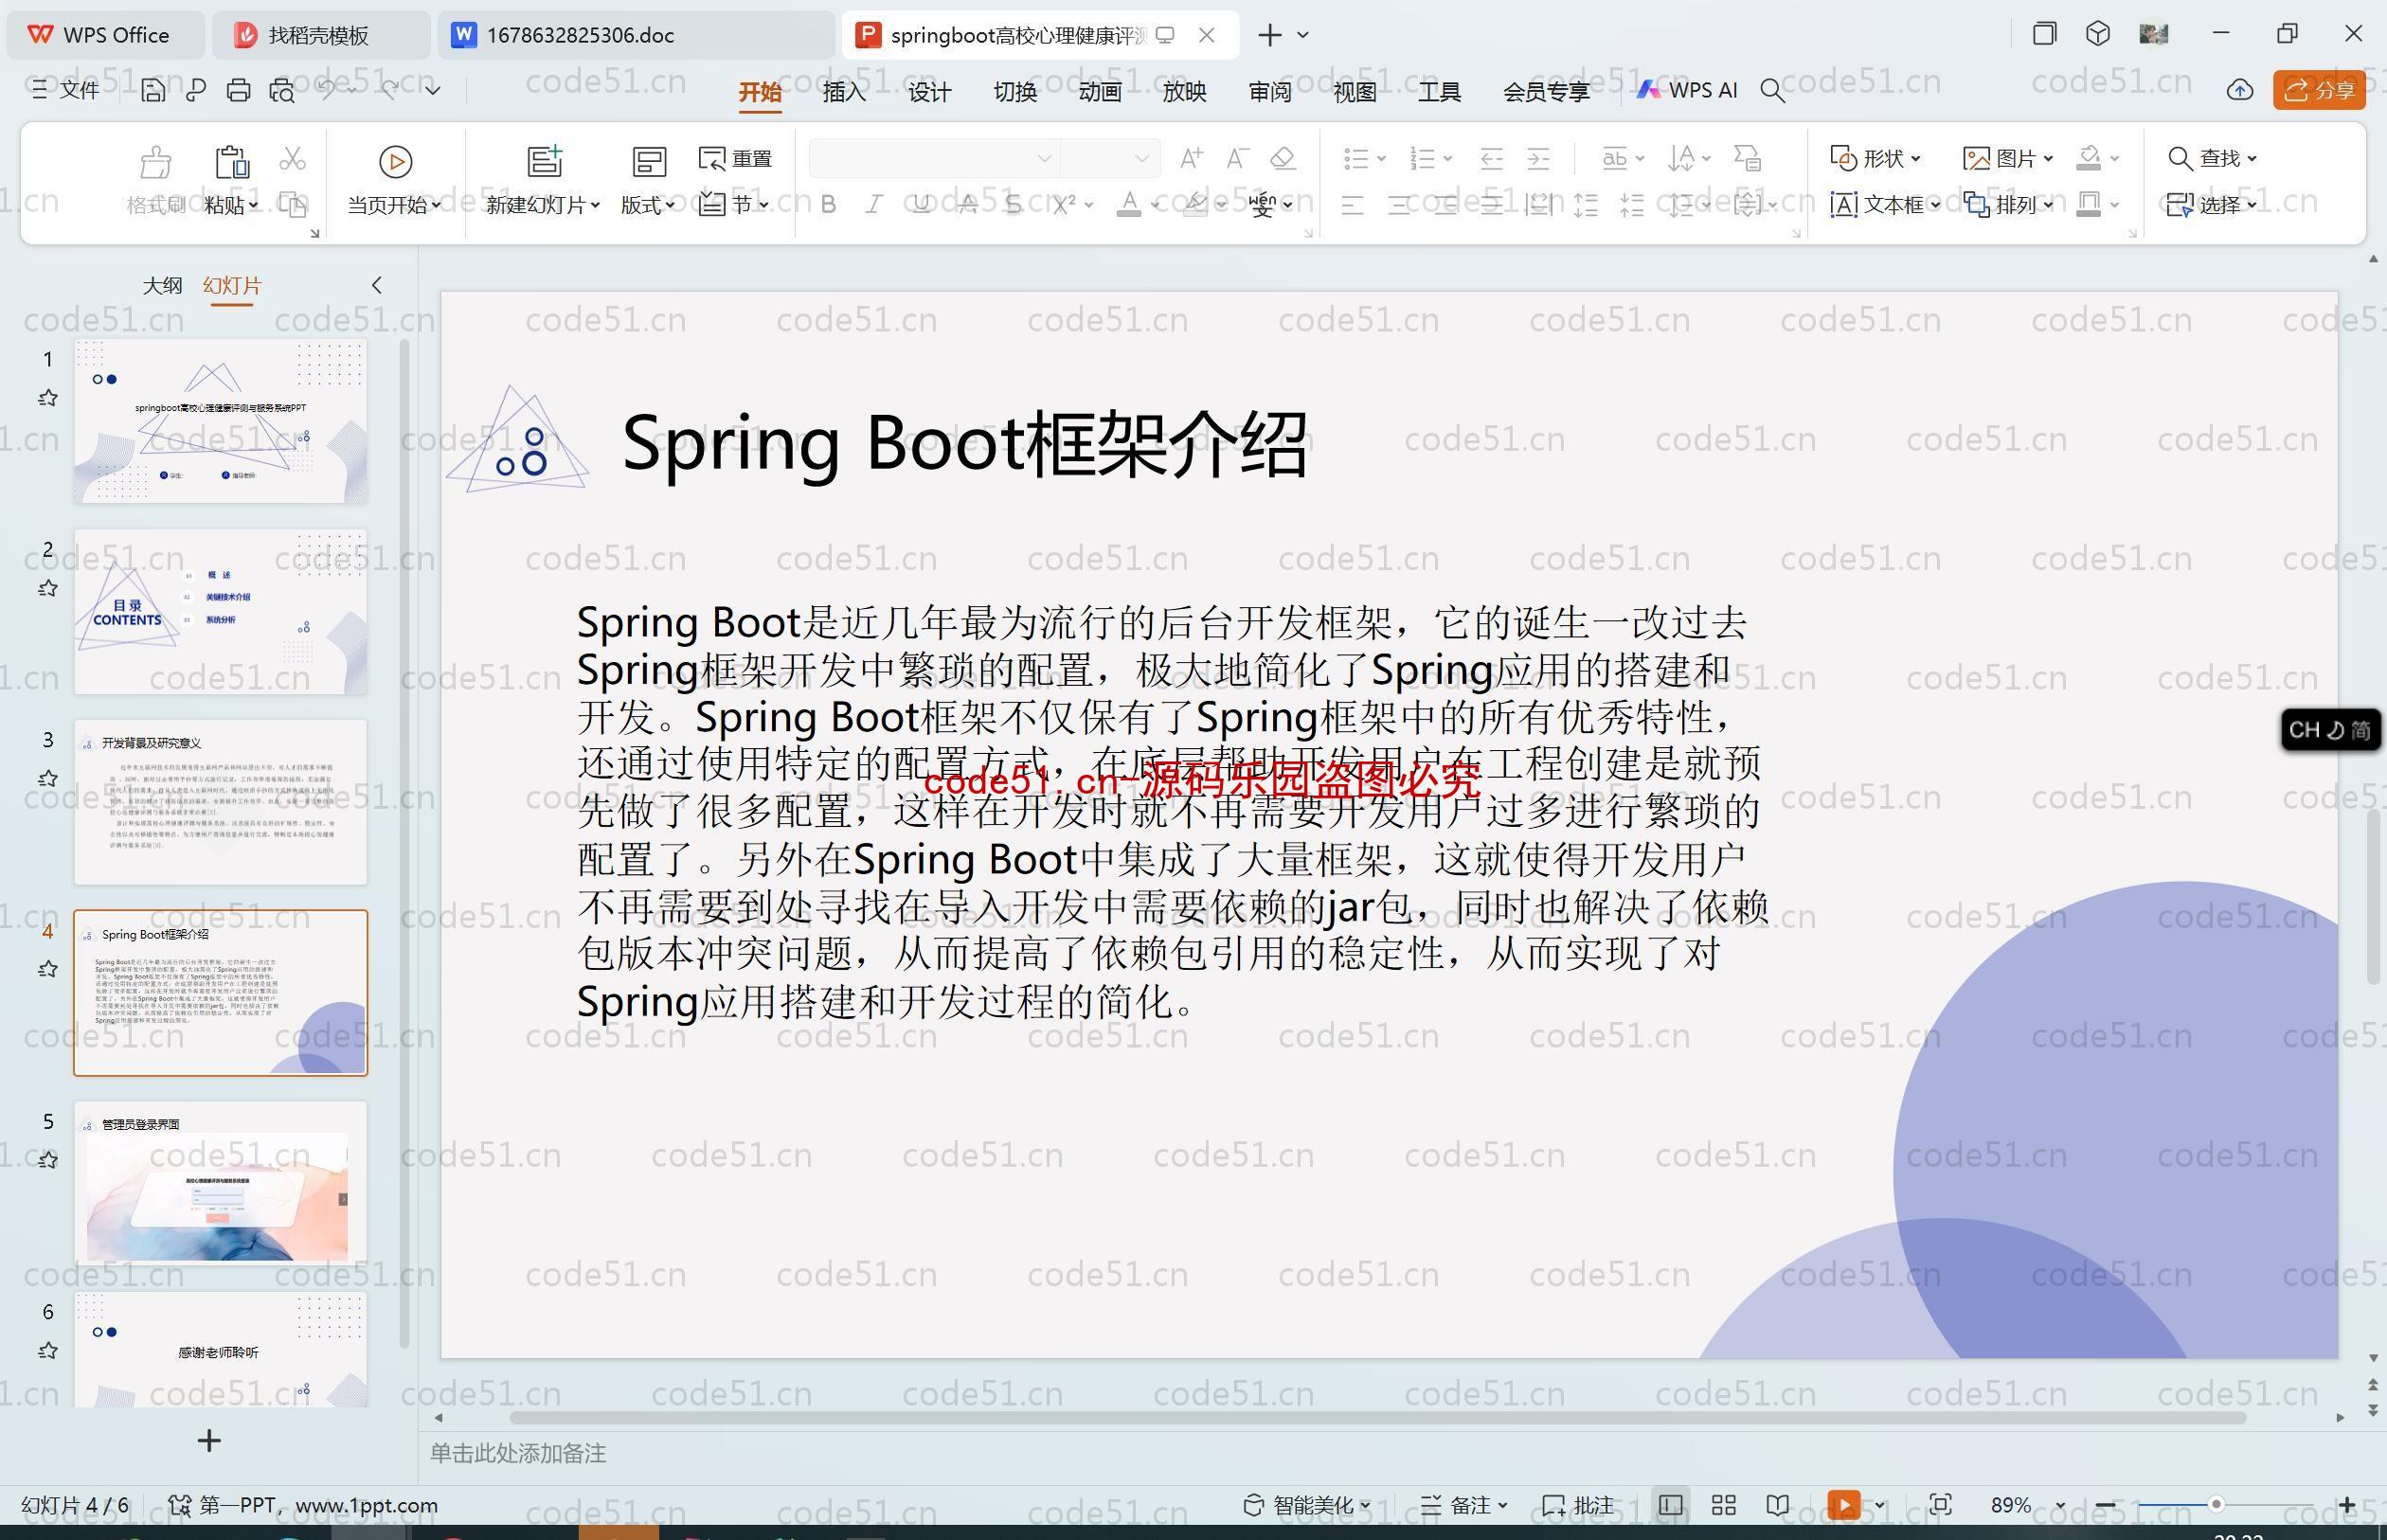The height and width of the screenshot is (1540, 2387).
Task: Click the zoom slider handle
Action: coord(2216,1505)
